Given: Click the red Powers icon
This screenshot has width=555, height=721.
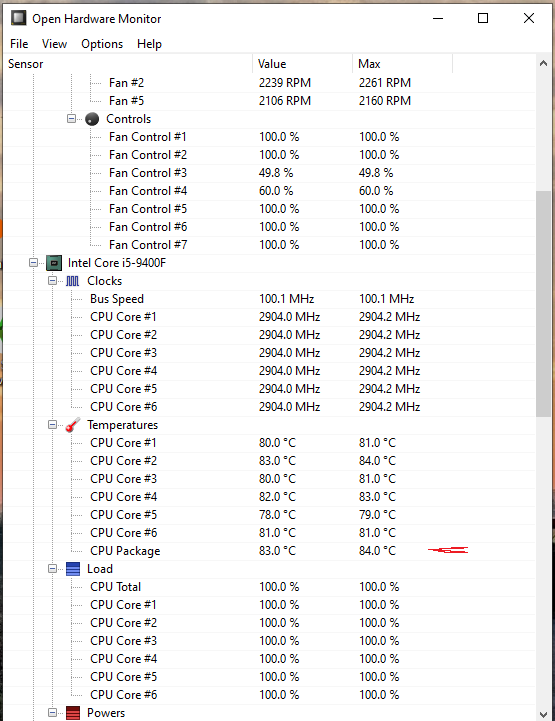Looking at the screenshot, I should 73,713.
